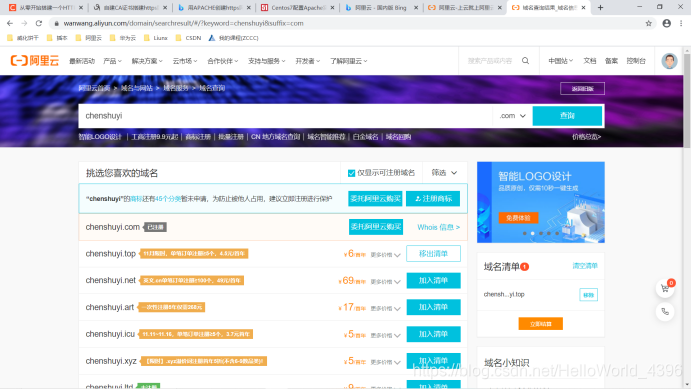Open the 解决方案 menu

(x=147, y=61)
